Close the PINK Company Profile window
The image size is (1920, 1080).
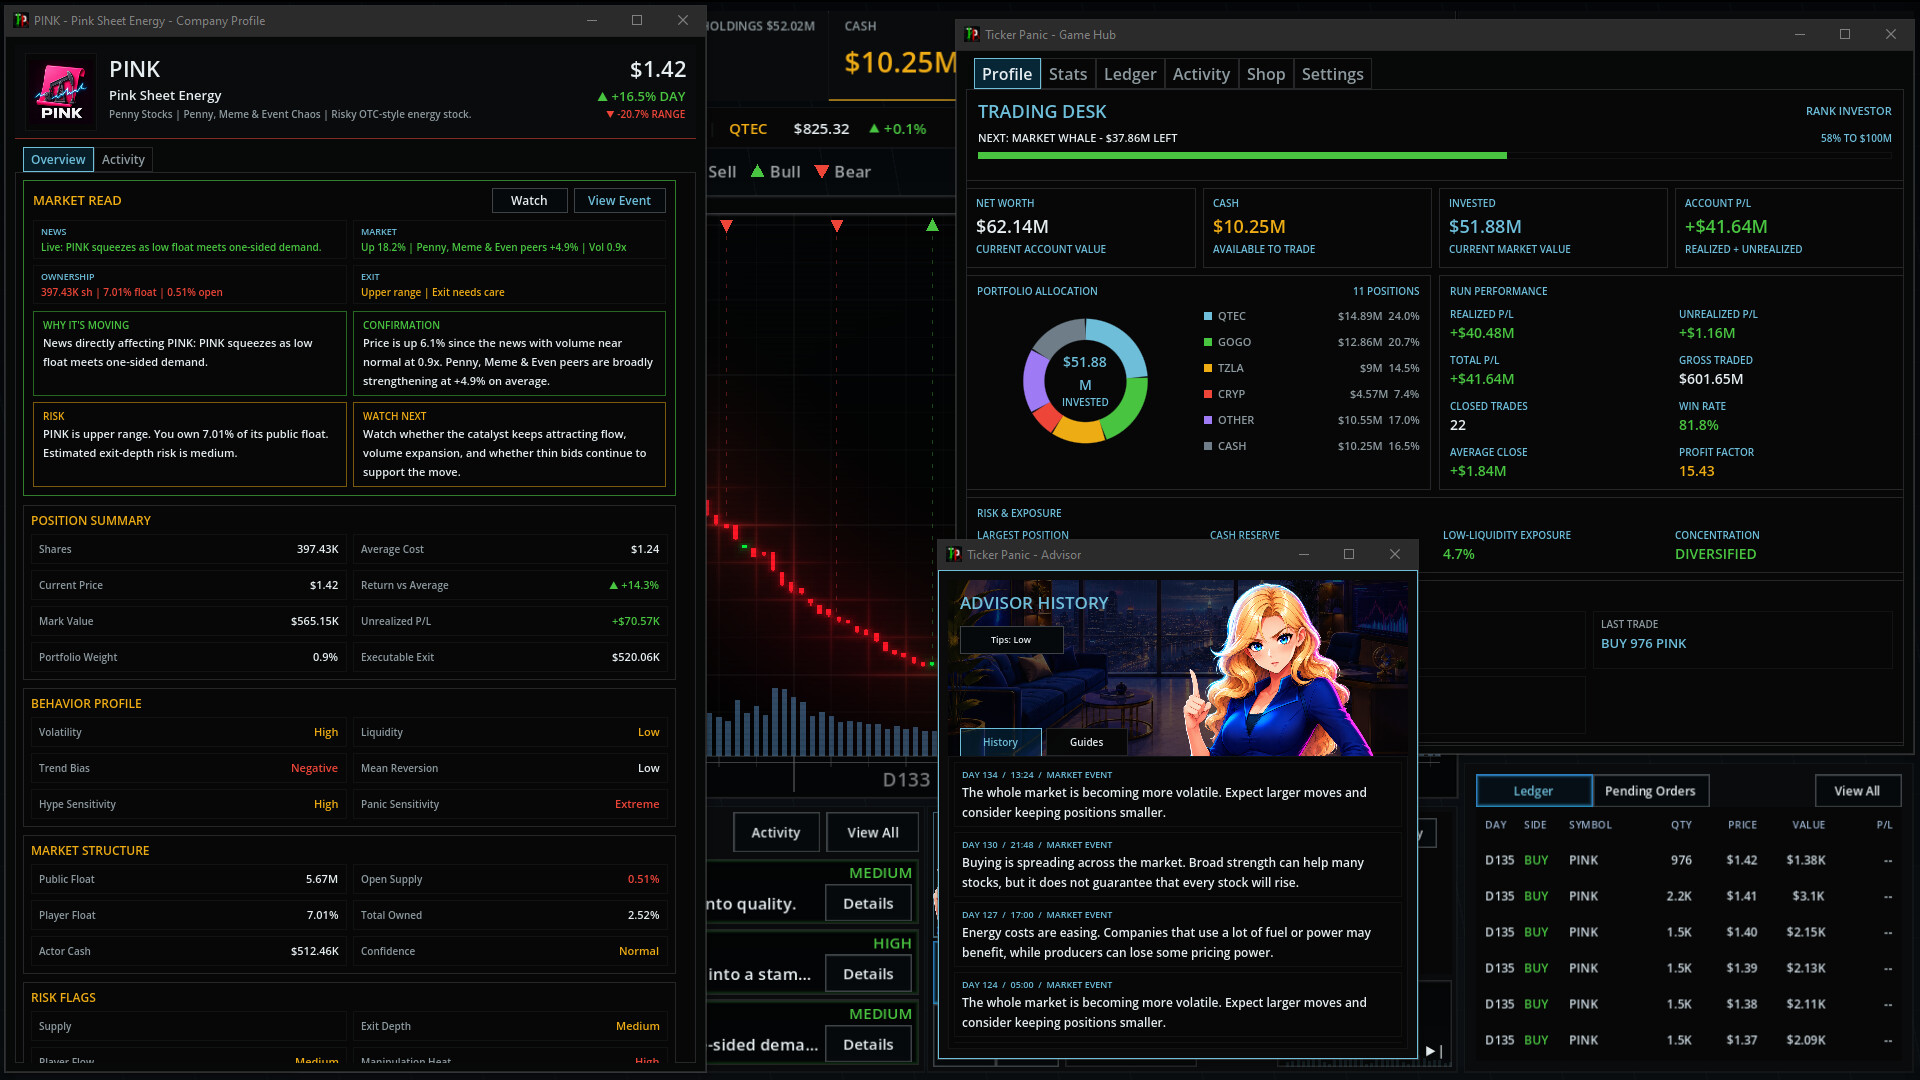(x=683, y=20)
